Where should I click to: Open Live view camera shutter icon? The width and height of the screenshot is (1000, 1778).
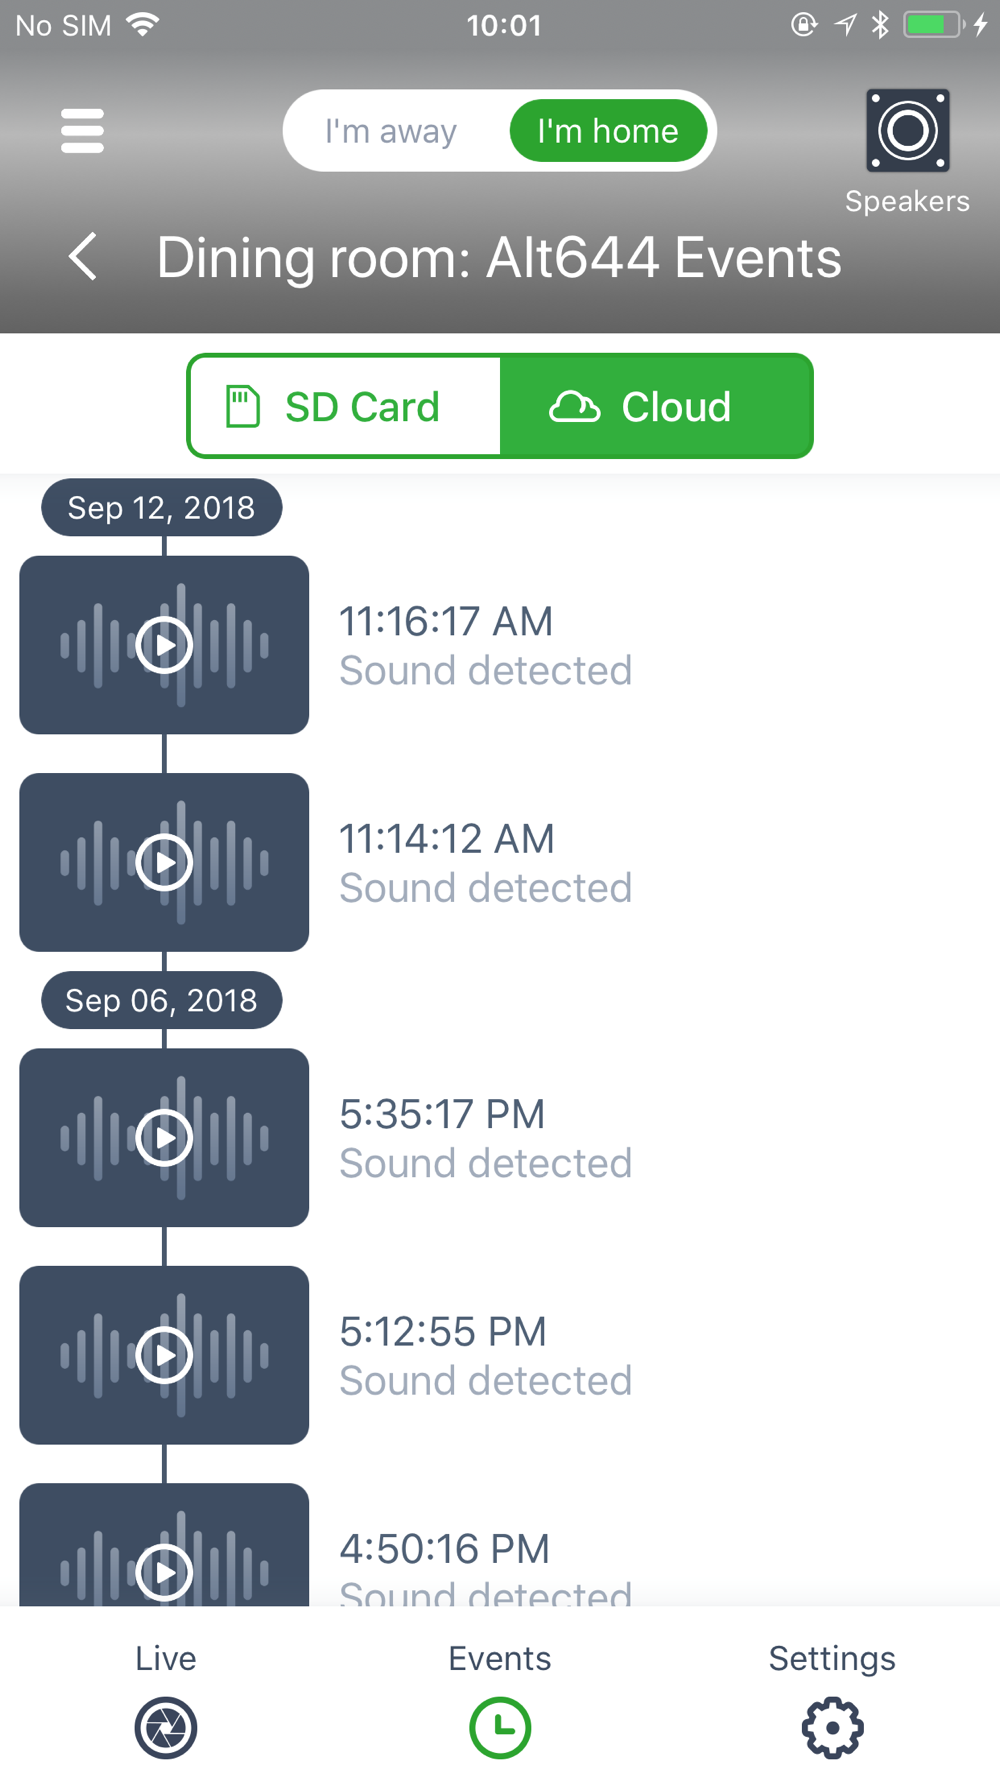(x=166, y=1727)
